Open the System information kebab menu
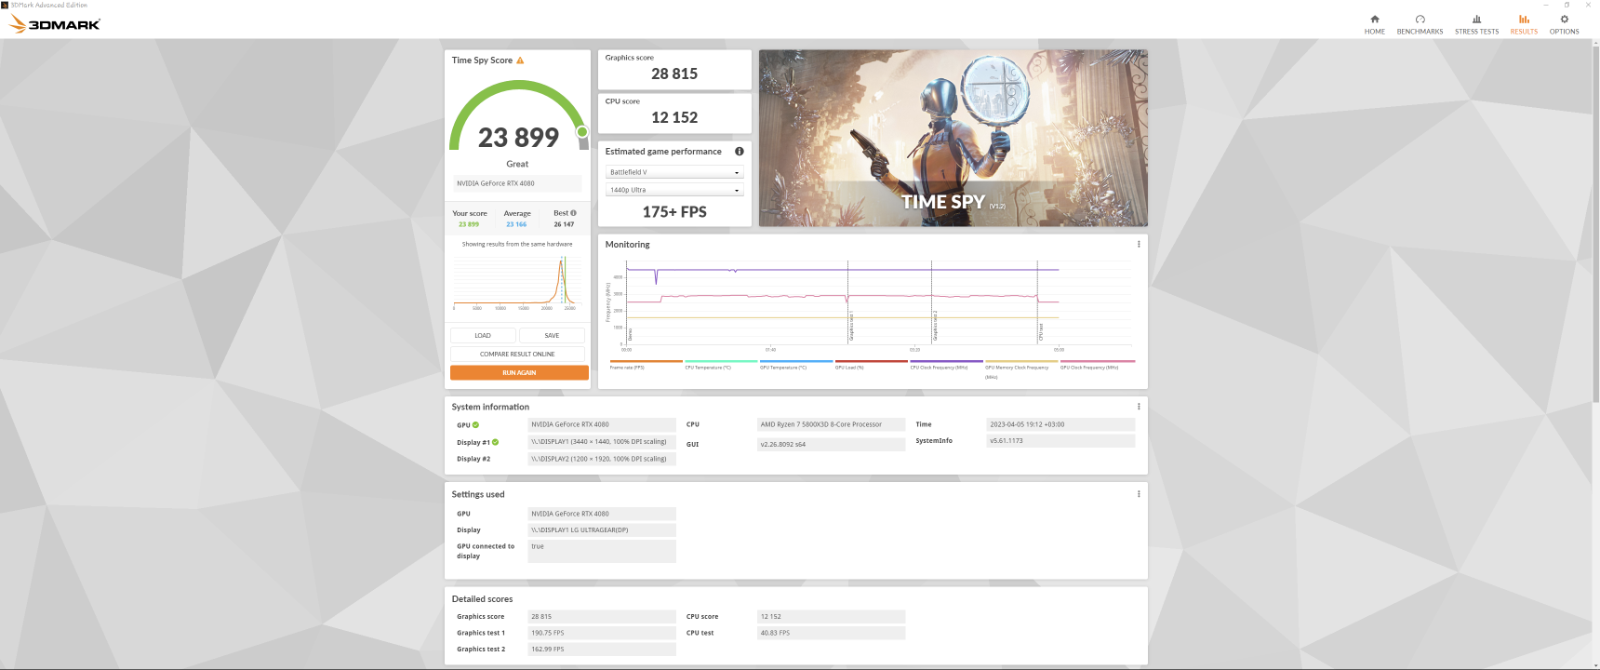This screenshot has width=1600, height=670. pyautogui.click(x=1138, y=406)
